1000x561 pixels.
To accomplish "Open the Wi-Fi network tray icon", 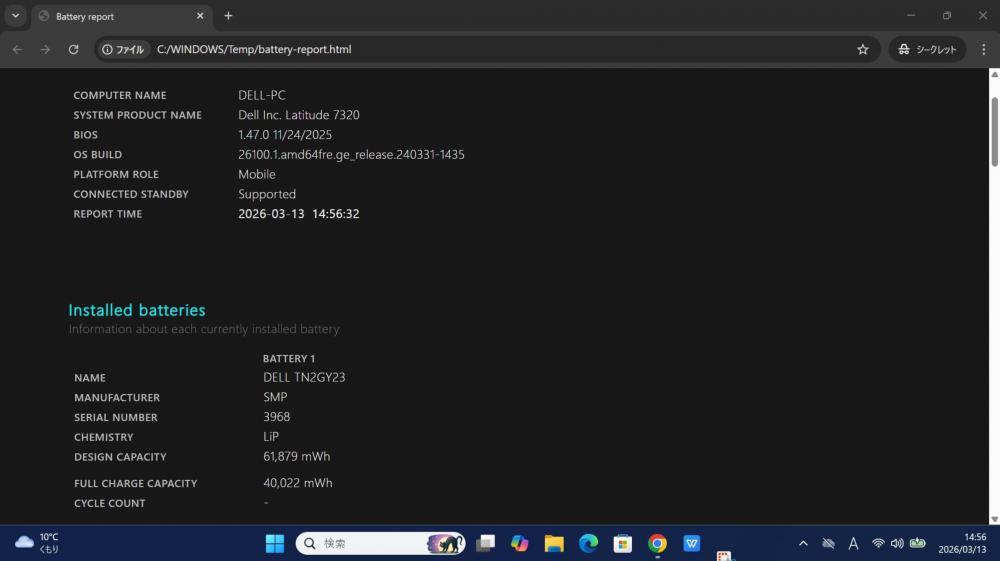I will tap(878, 543).
